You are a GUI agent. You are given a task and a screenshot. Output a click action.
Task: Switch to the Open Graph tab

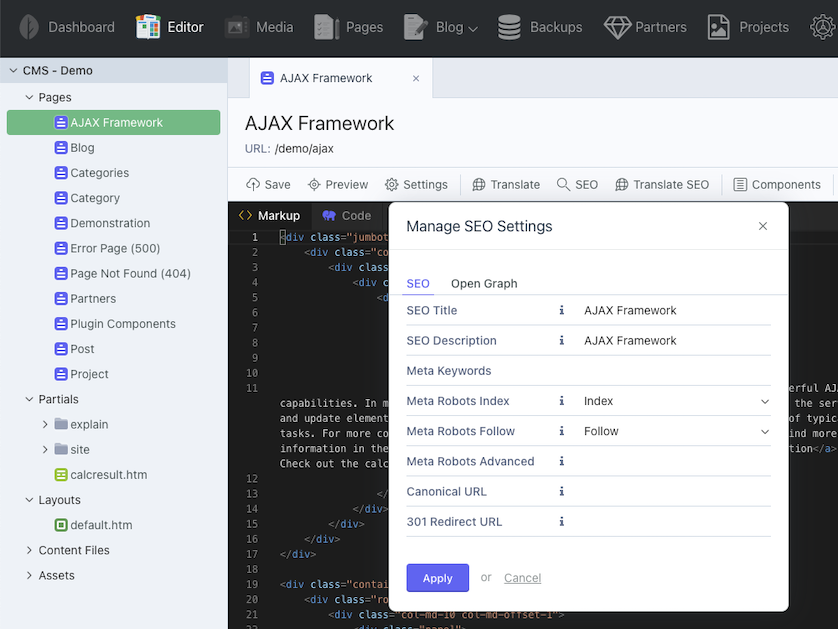[x=484, y=283]
